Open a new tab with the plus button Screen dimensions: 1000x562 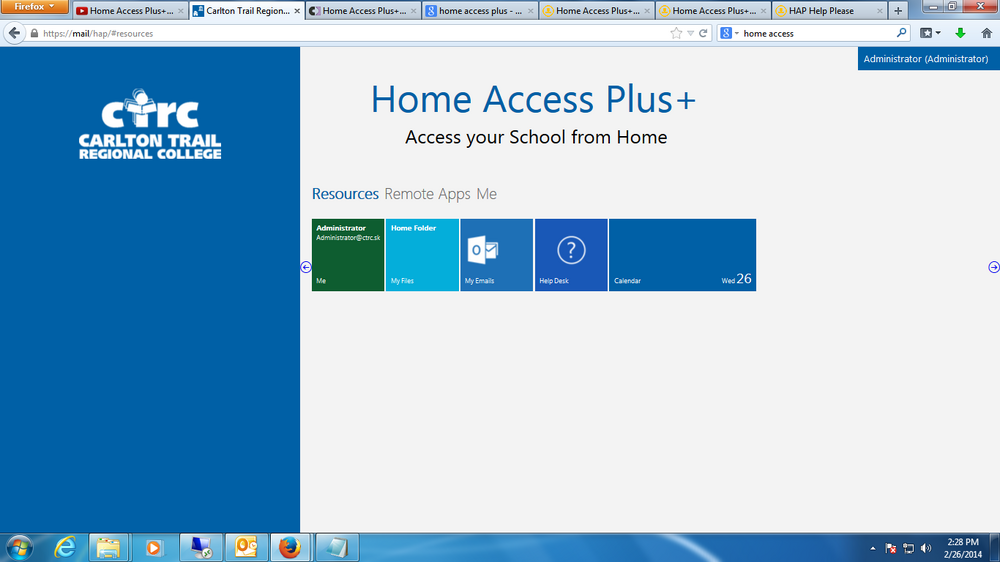point(898,11)
